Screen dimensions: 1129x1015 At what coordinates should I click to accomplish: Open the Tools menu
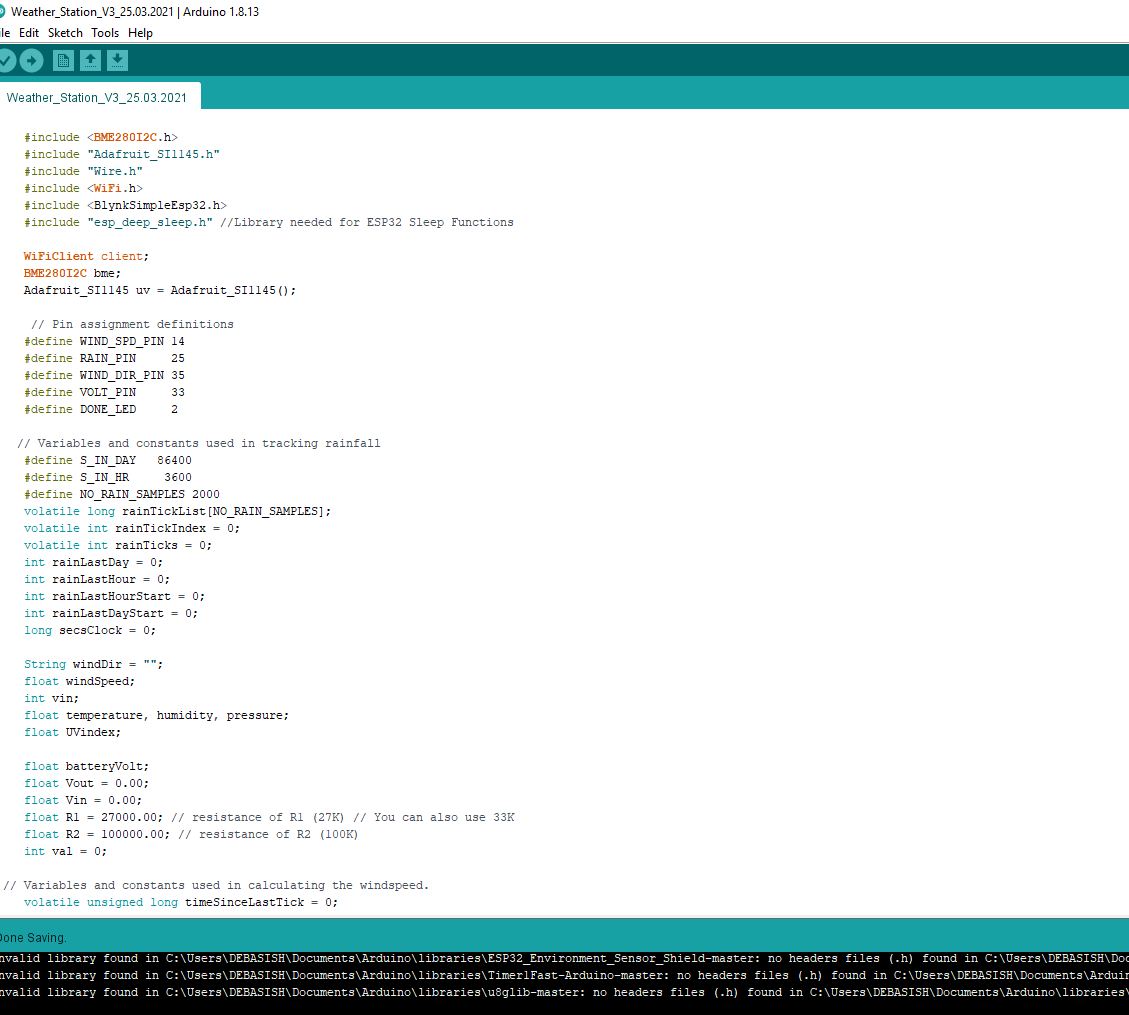105,33
